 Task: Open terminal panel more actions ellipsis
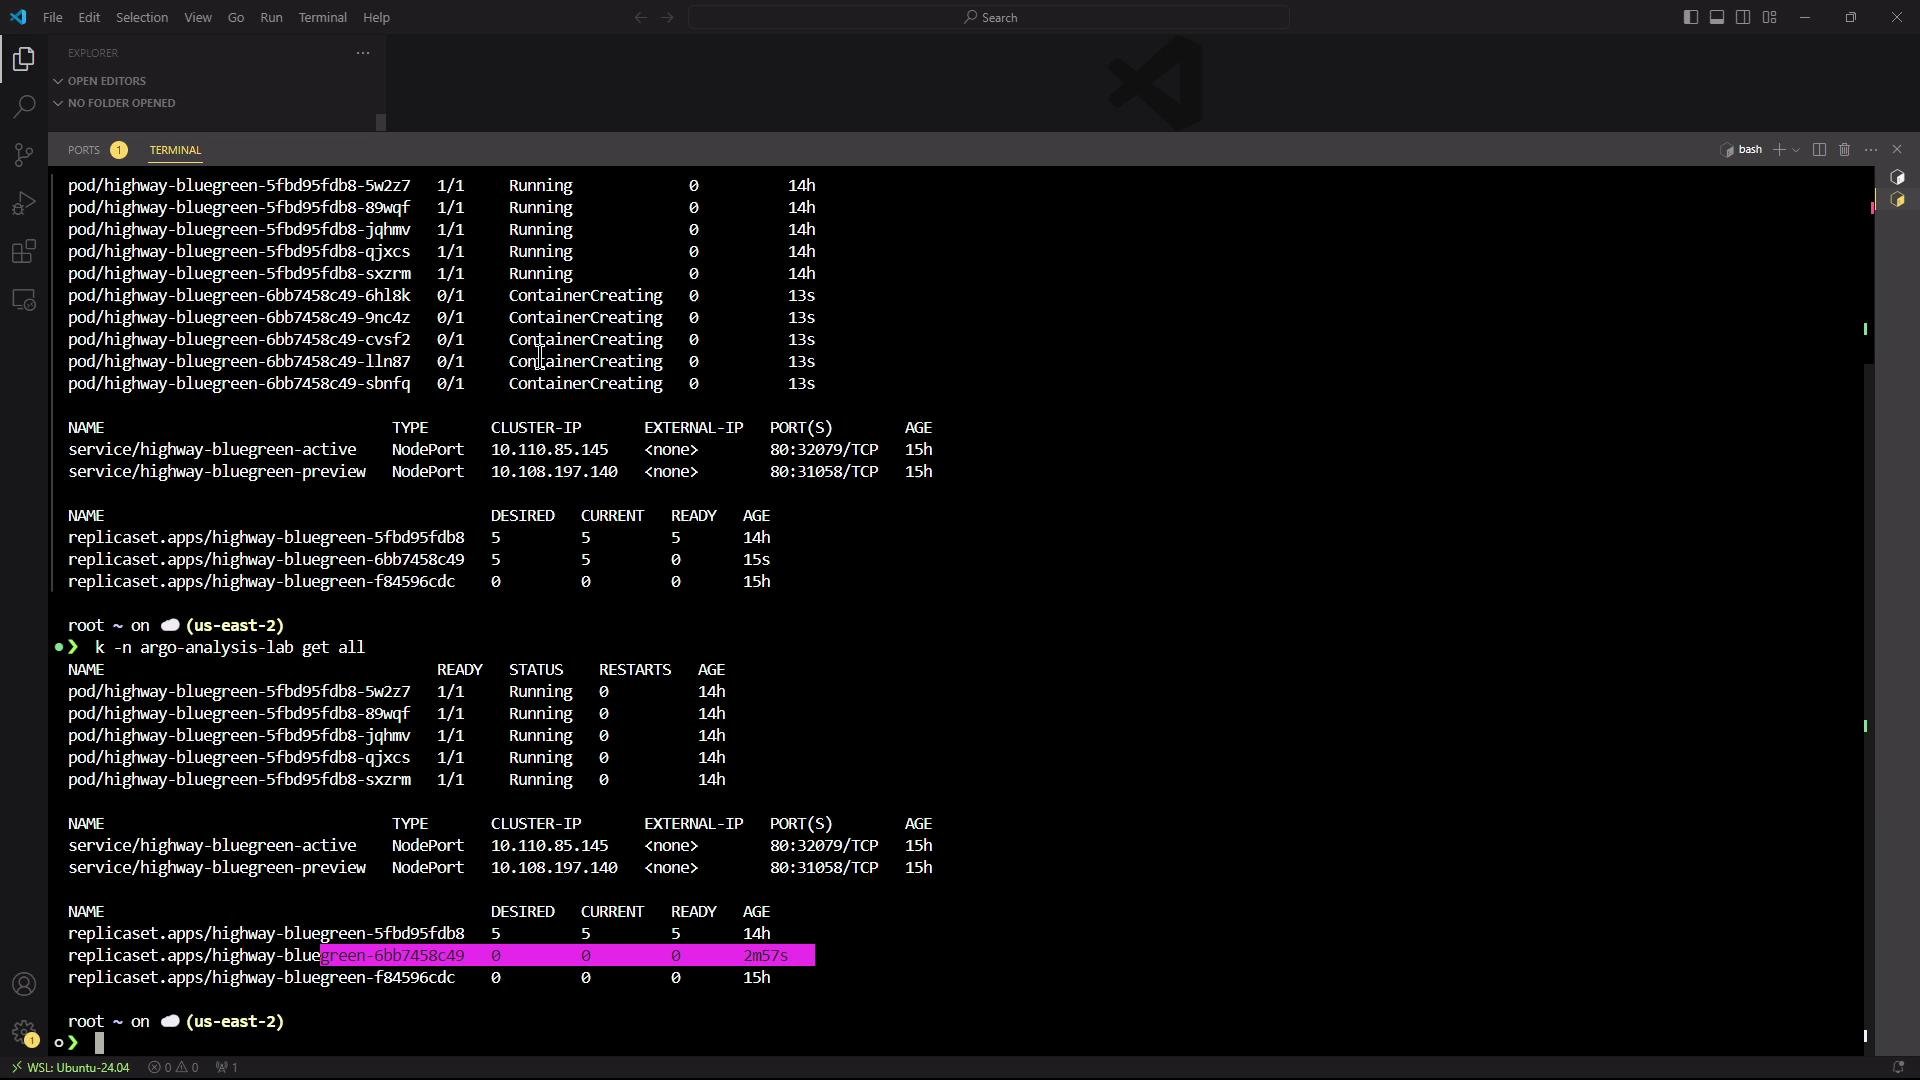[x=1871, y=150]
